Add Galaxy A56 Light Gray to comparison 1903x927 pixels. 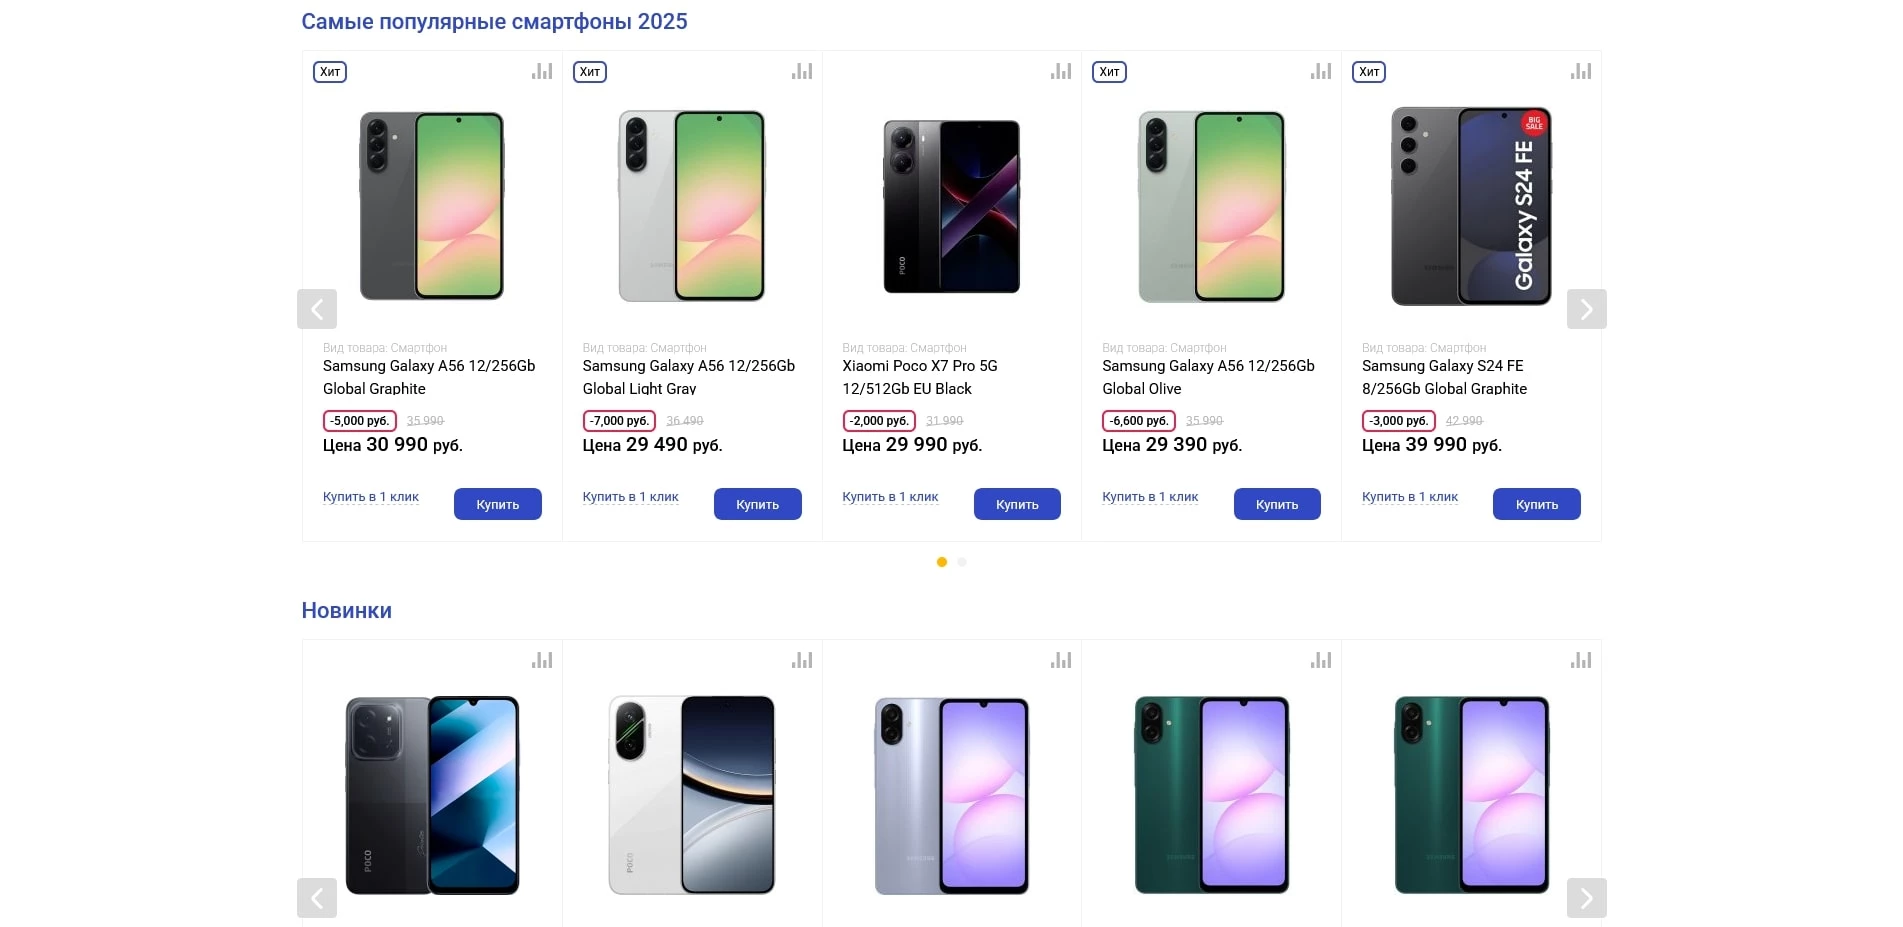pyautogui.click(x=802, y=71)
